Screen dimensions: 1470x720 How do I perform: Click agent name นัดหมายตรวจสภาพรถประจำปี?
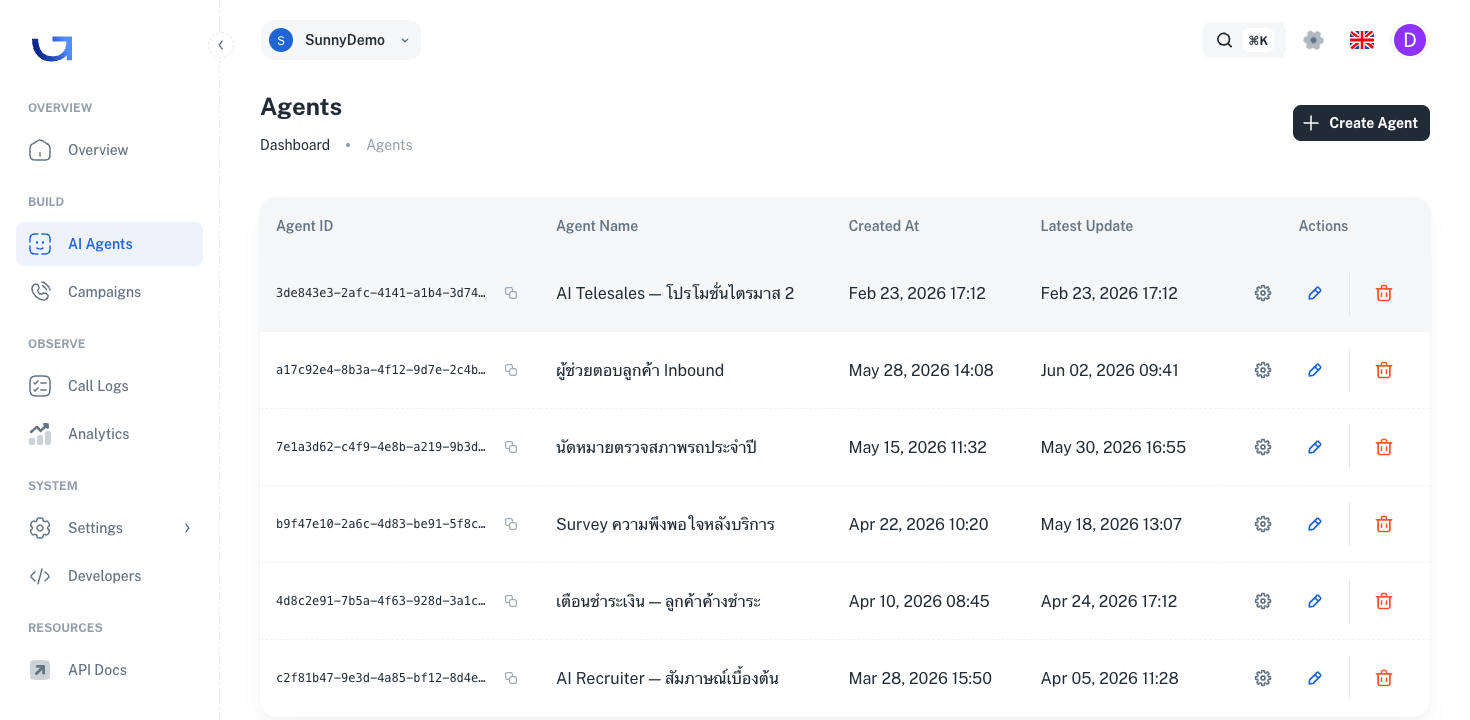[656, 447]
